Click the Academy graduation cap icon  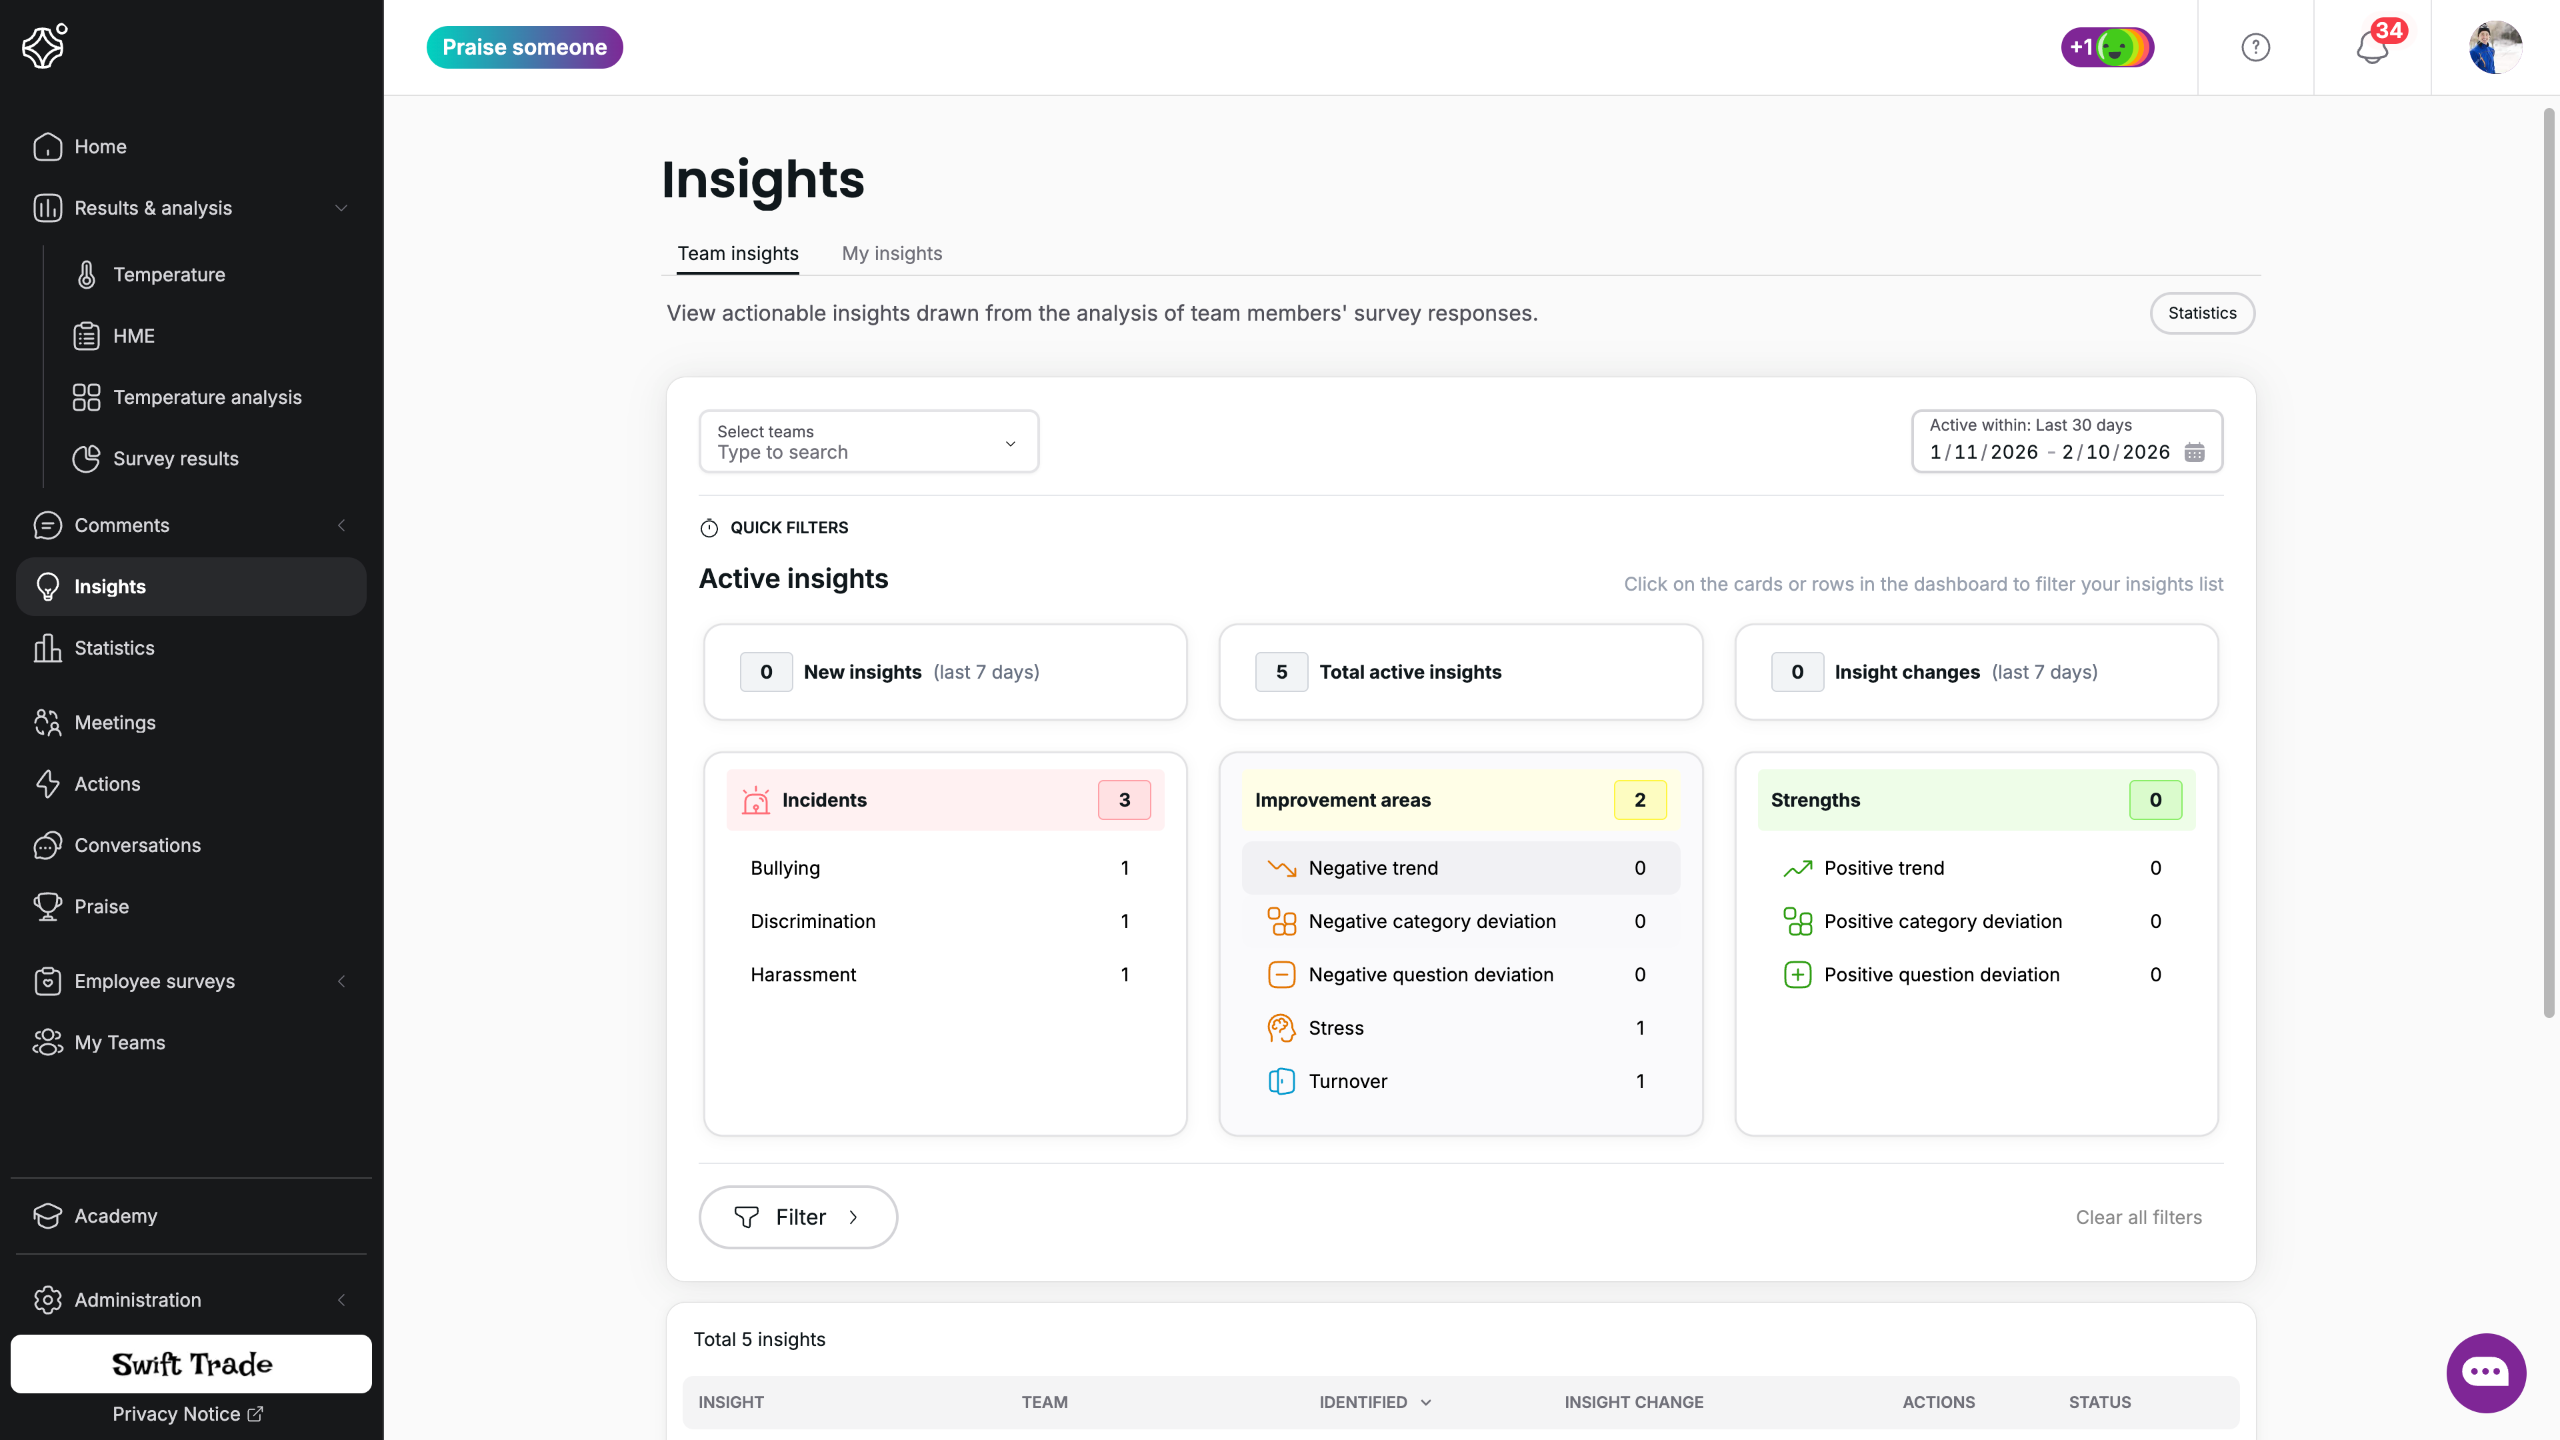coord(47,1216)
